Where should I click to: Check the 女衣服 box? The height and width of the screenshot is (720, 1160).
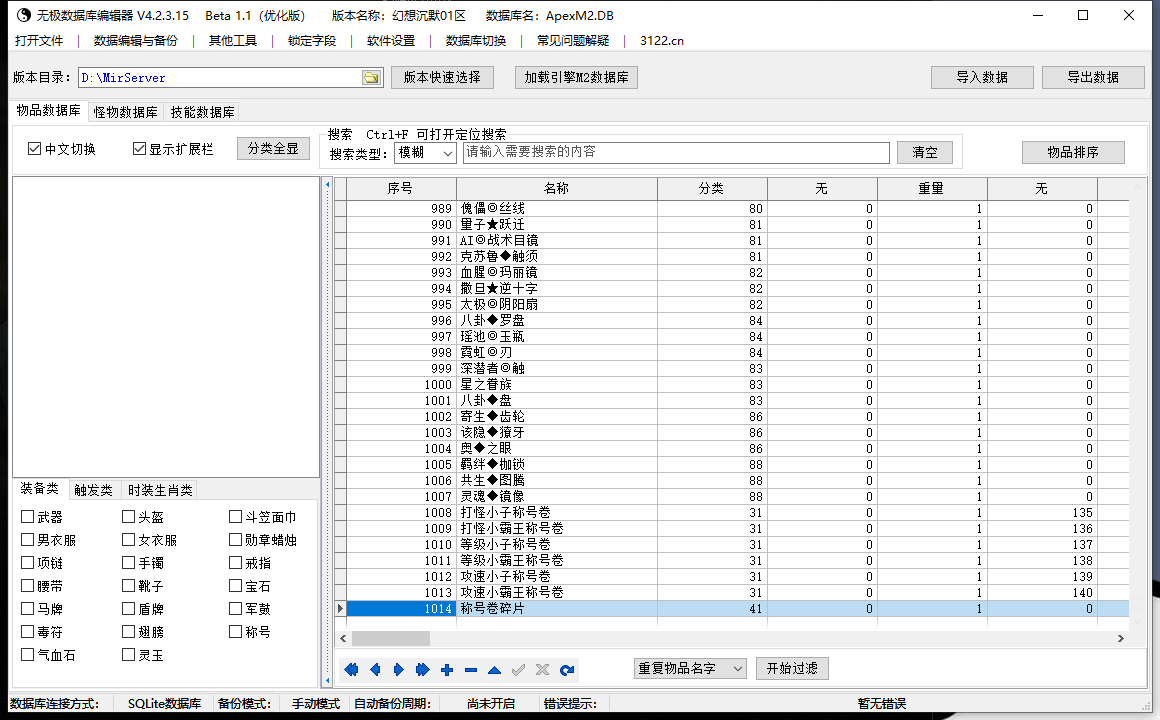(x=129, y=539)
